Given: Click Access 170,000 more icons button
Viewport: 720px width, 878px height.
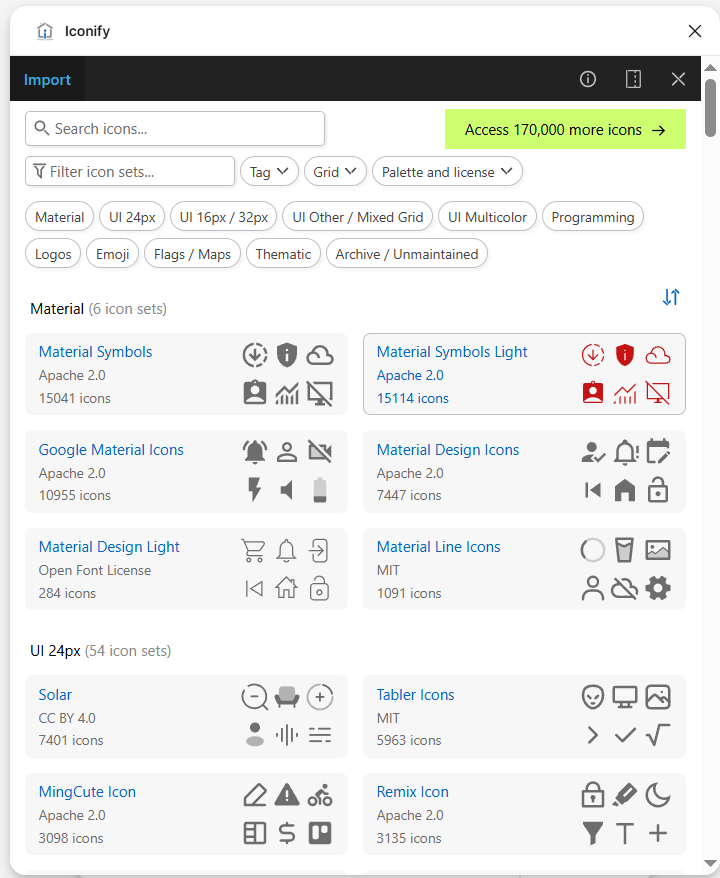Looking at the screenshot, I should 565,129.
